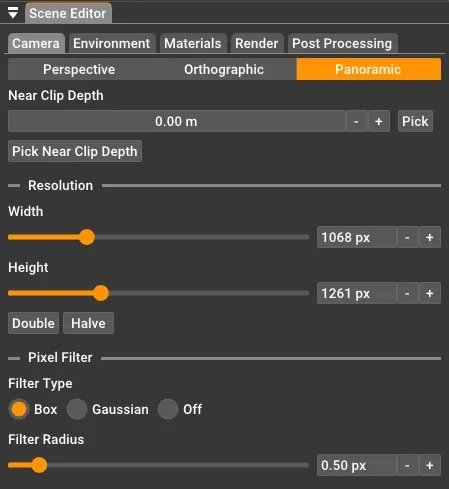Decrease Filter Radius with the minus button

(x=407, y=465)
